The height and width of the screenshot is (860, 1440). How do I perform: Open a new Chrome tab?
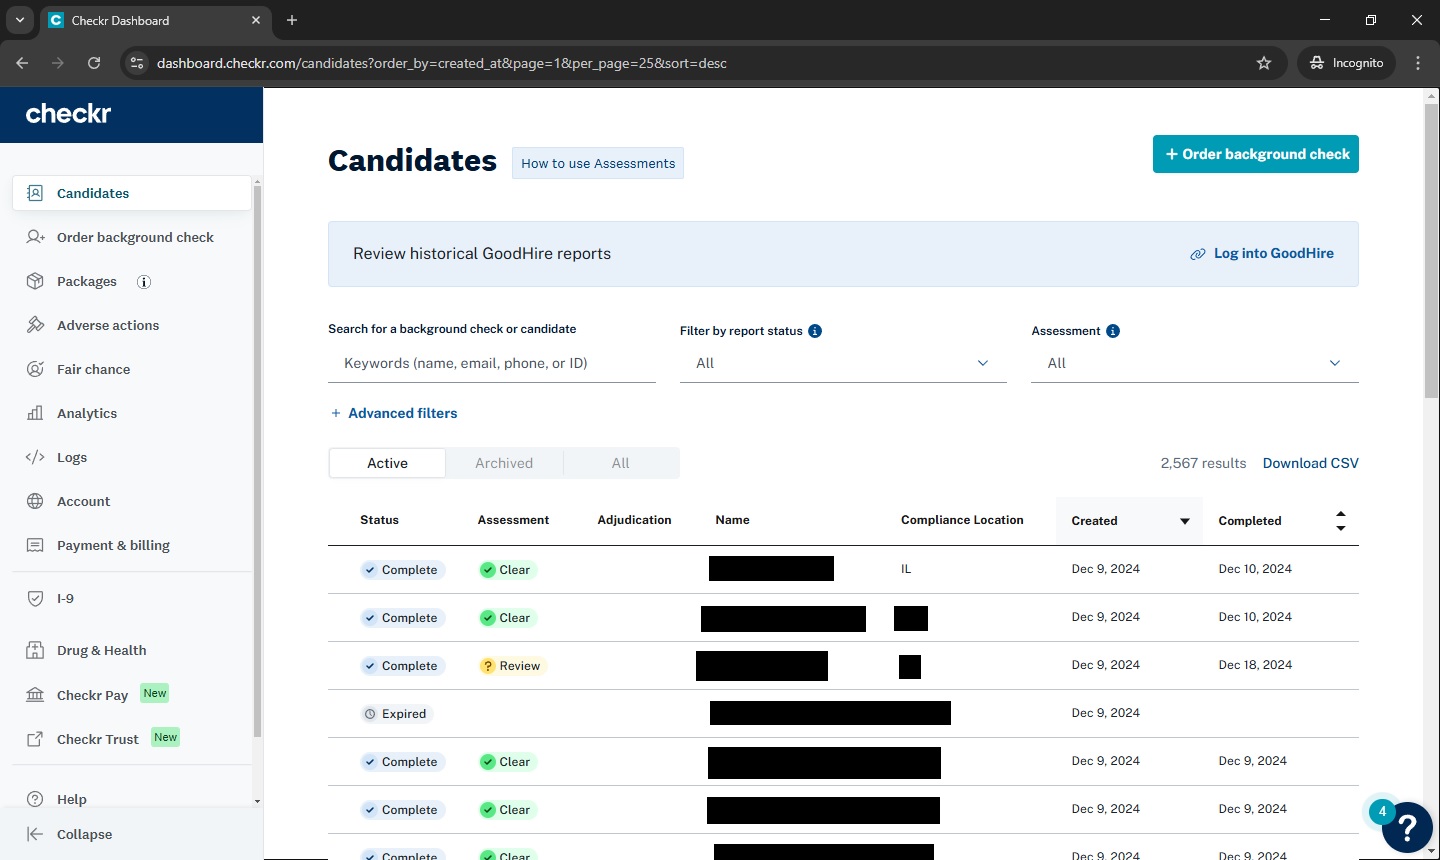click(292, 20)
